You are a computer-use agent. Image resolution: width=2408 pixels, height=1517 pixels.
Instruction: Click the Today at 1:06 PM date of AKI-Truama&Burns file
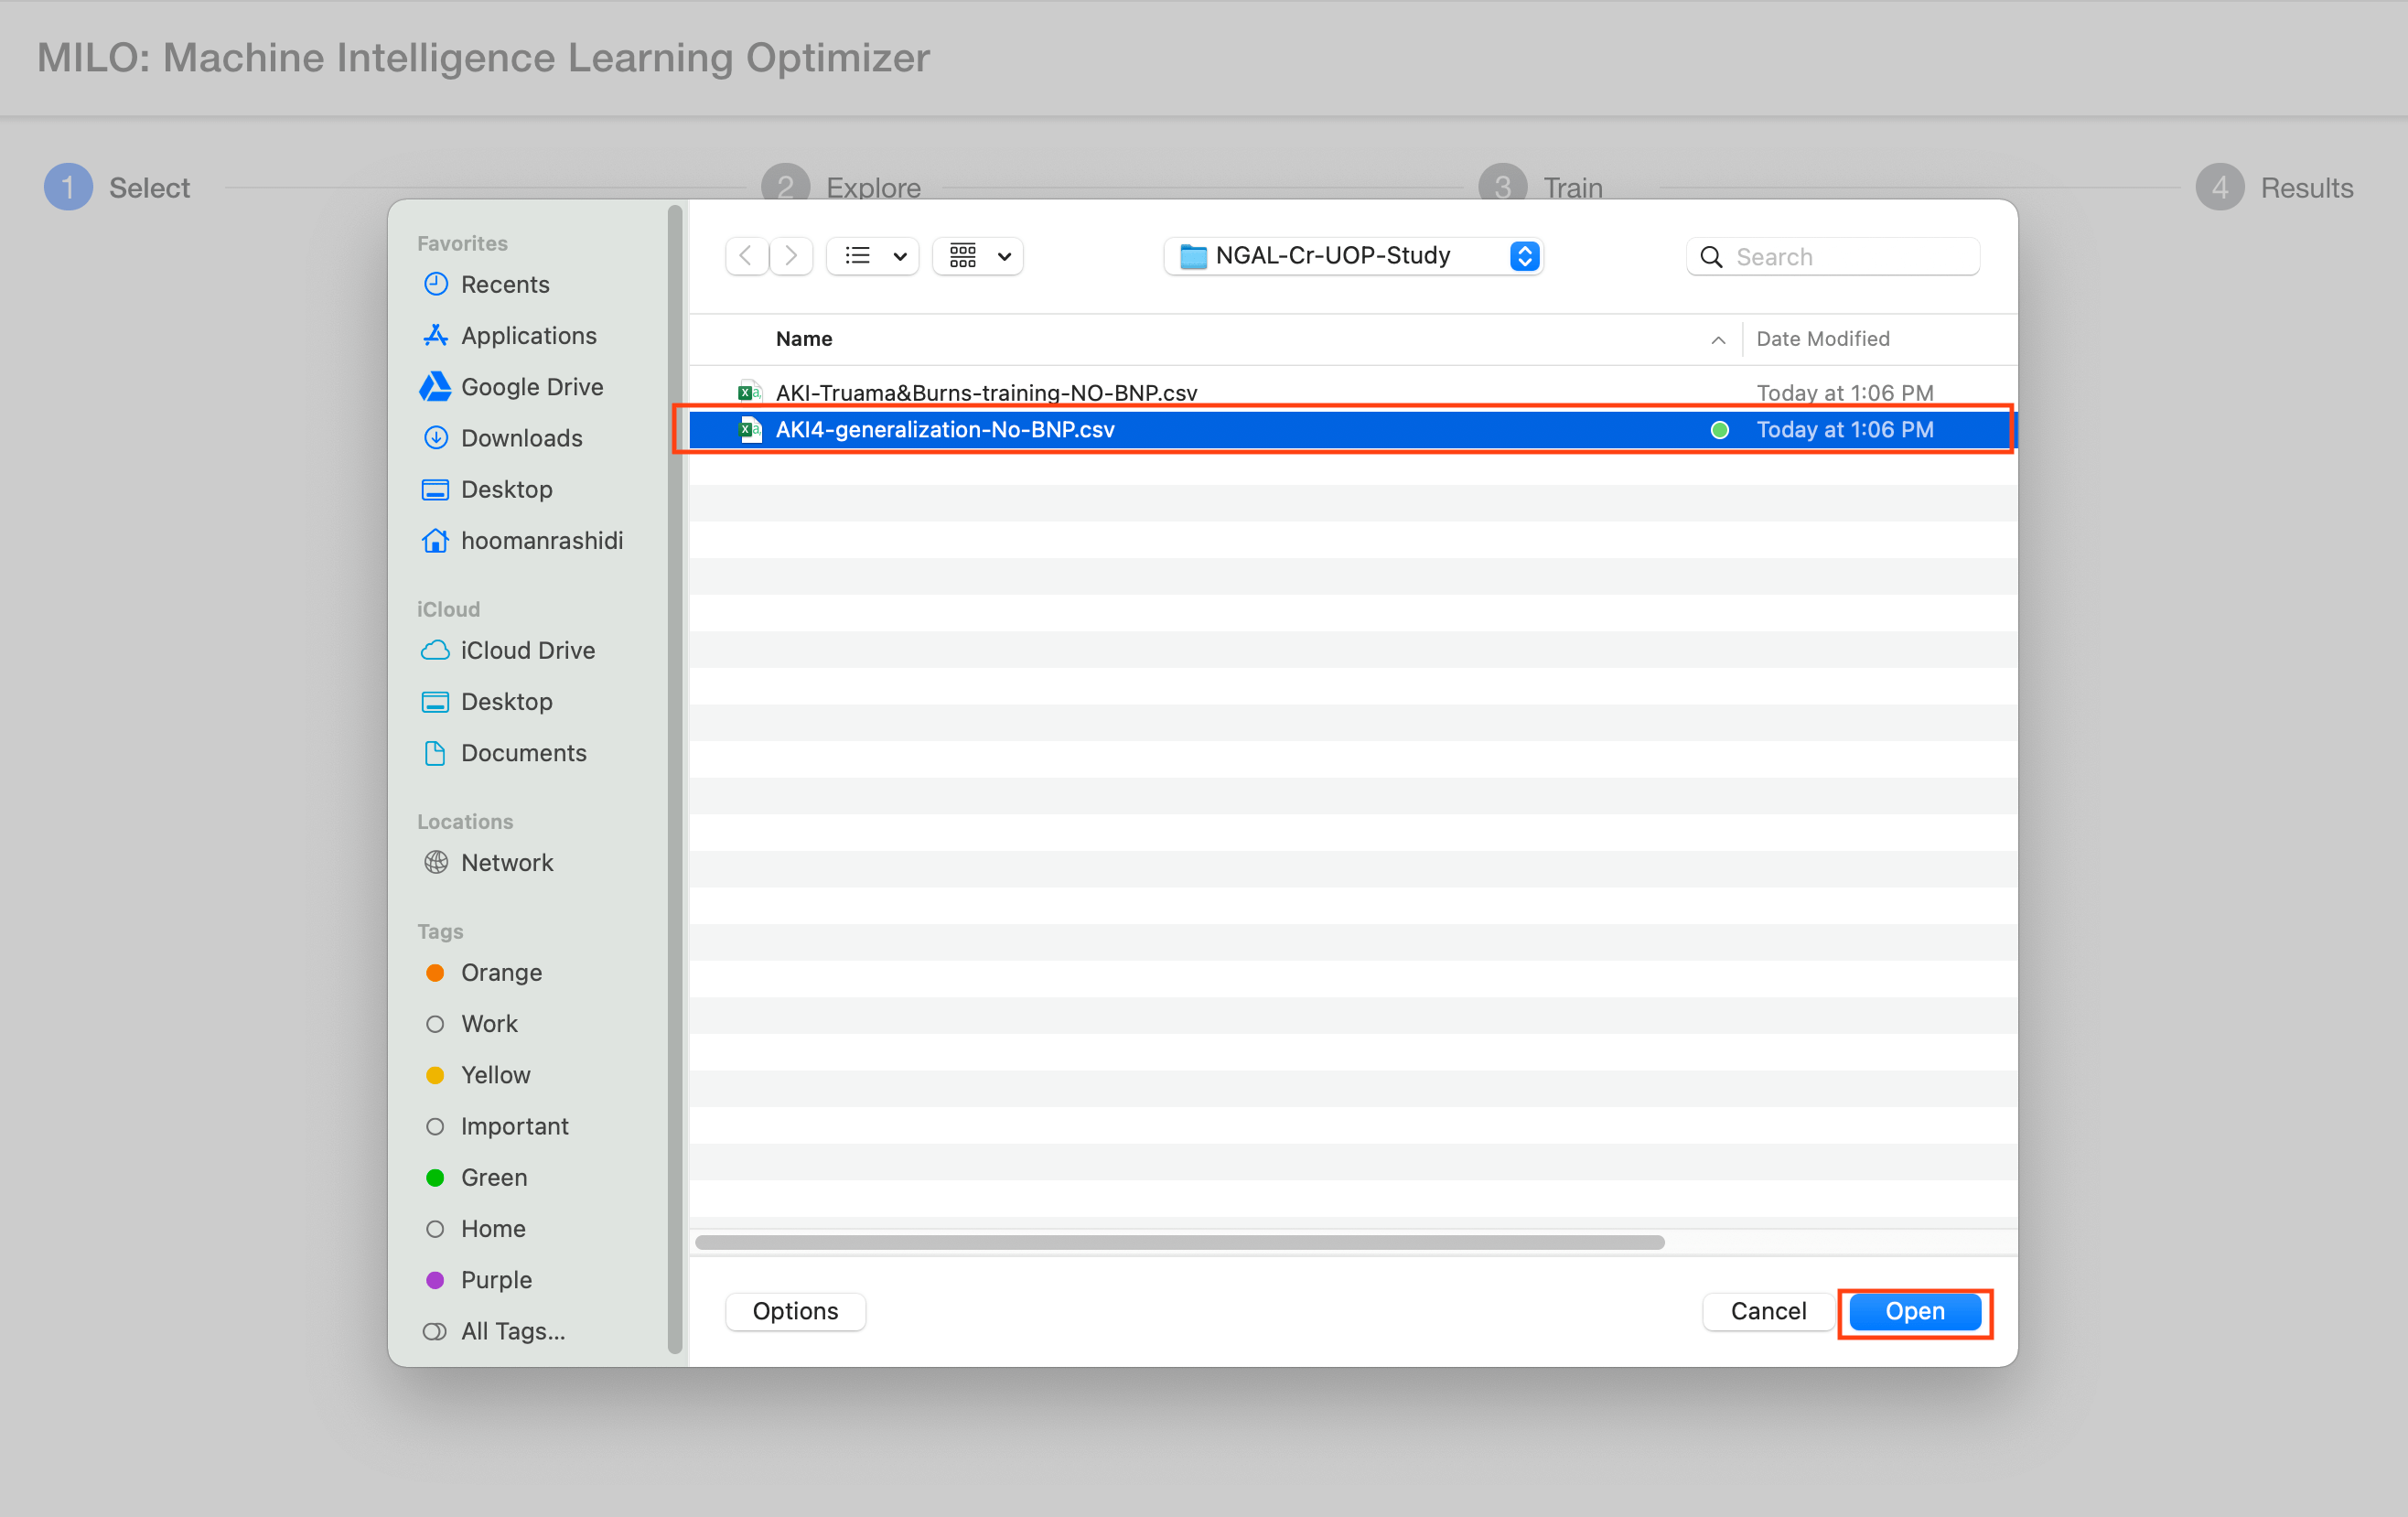coord(1845,392)
